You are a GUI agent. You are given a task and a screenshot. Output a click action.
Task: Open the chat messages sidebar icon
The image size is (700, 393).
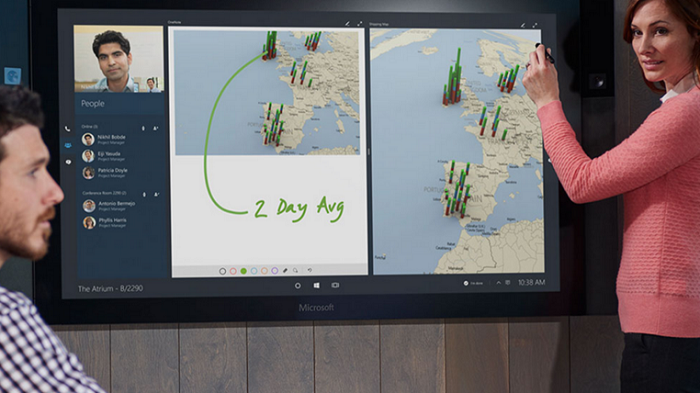68,162
